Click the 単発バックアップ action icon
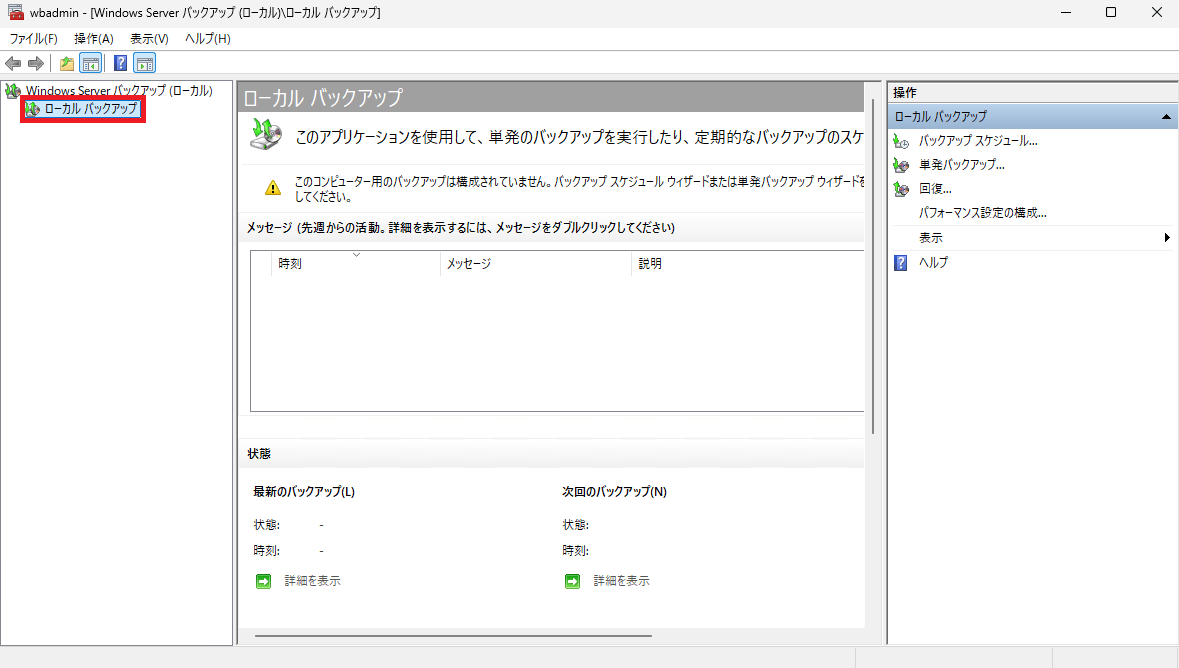 click(x=901, y=165)
